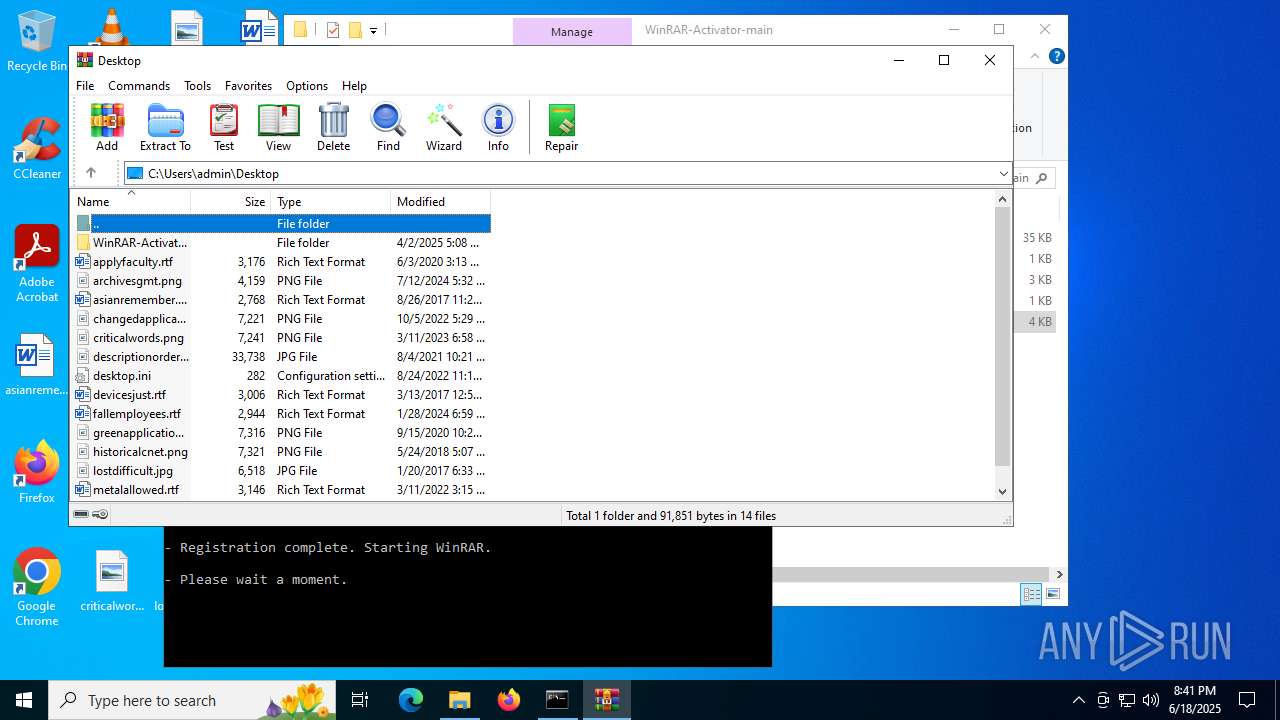1280x720 pixels.
Task: Click the Windows Start button
Action: [x=24, y=700]
